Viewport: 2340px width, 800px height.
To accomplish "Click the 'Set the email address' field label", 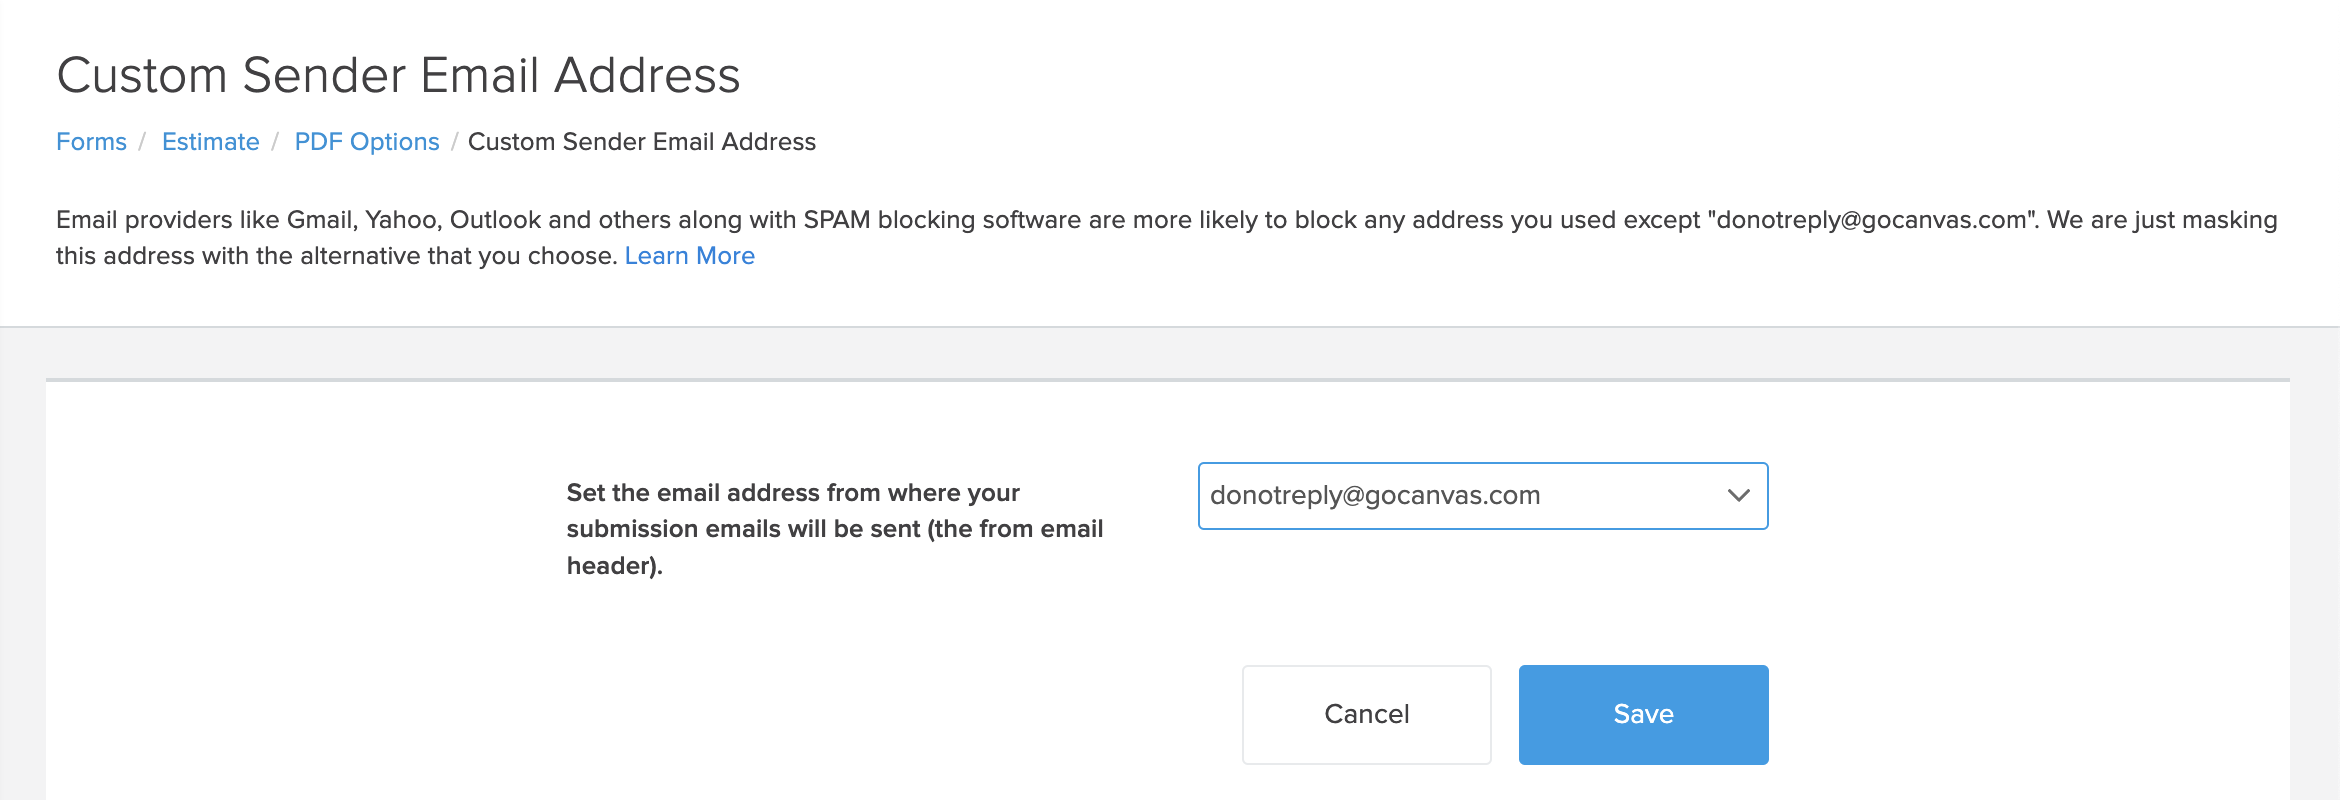I will [x=835, y=529].
